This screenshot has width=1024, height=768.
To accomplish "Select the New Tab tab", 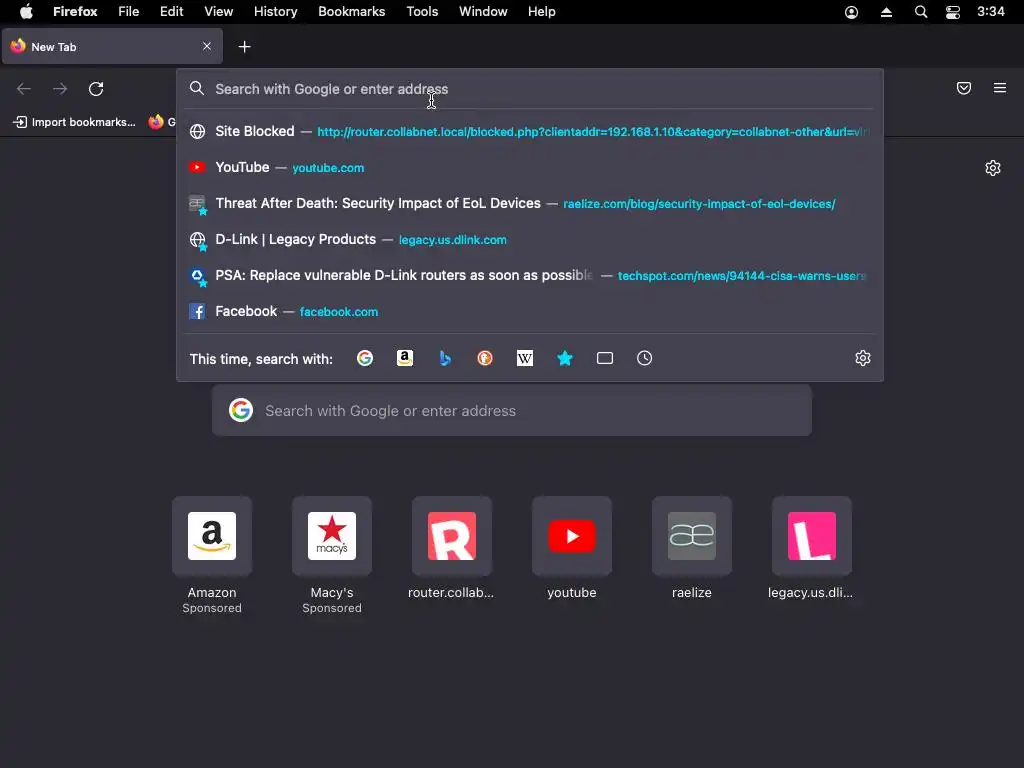I will tap(112, 46).
